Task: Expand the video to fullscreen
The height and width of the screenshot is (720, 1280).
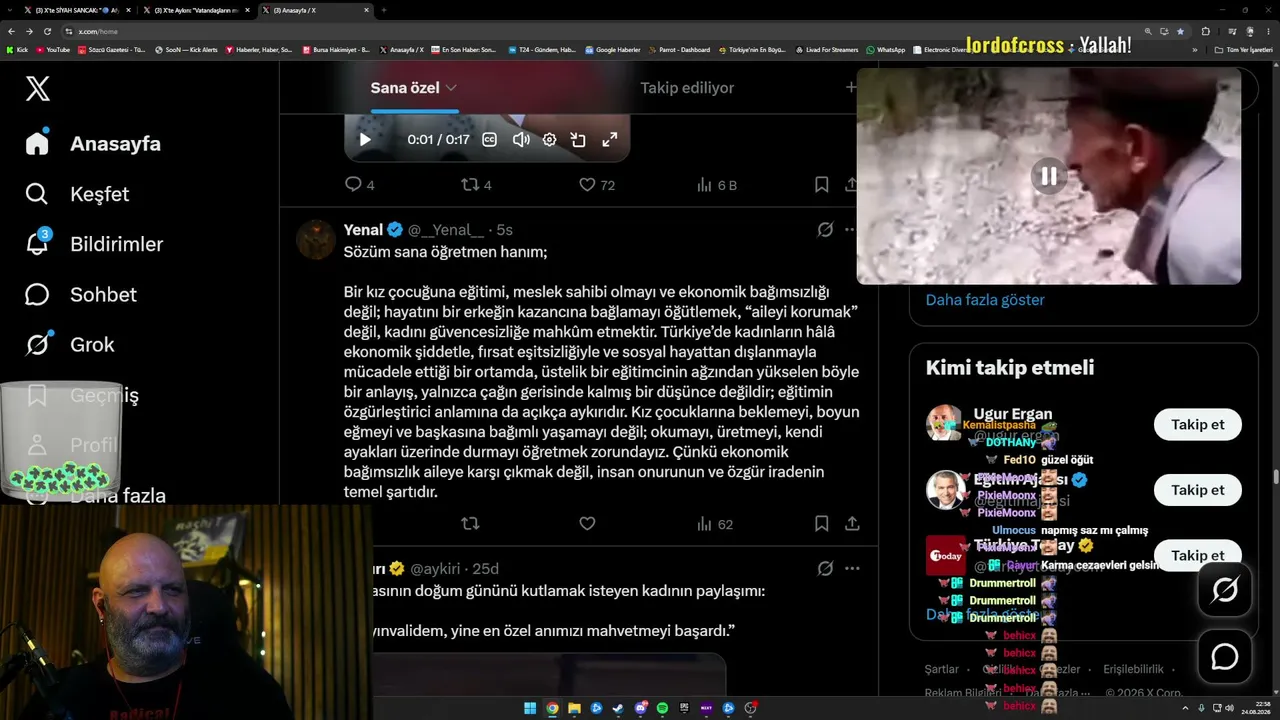Action: pos(609,140)
